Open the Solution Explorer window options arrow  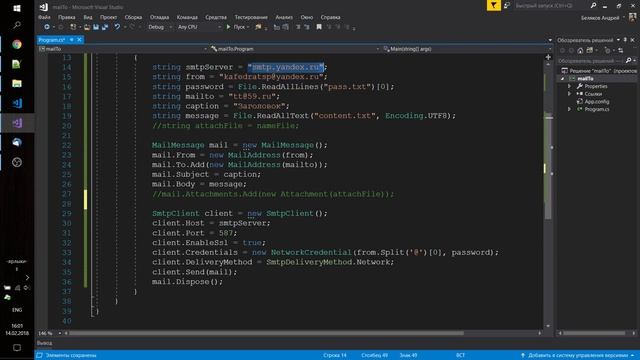(618, 40)
